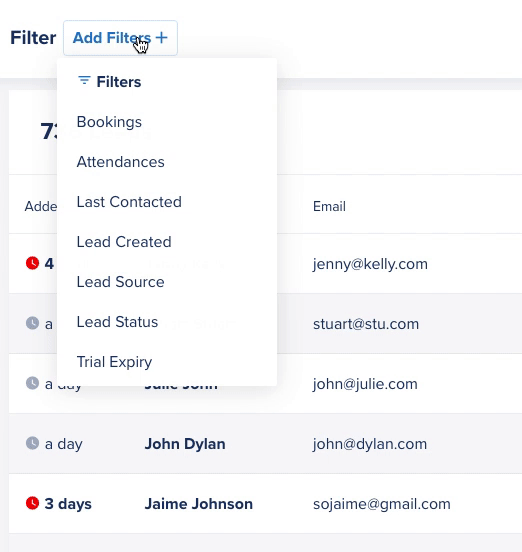The width and height of the screenshot is (522, 552).
Task: Click the grey clock icon in john@julie.com row
Action: (x=32, y=383)
